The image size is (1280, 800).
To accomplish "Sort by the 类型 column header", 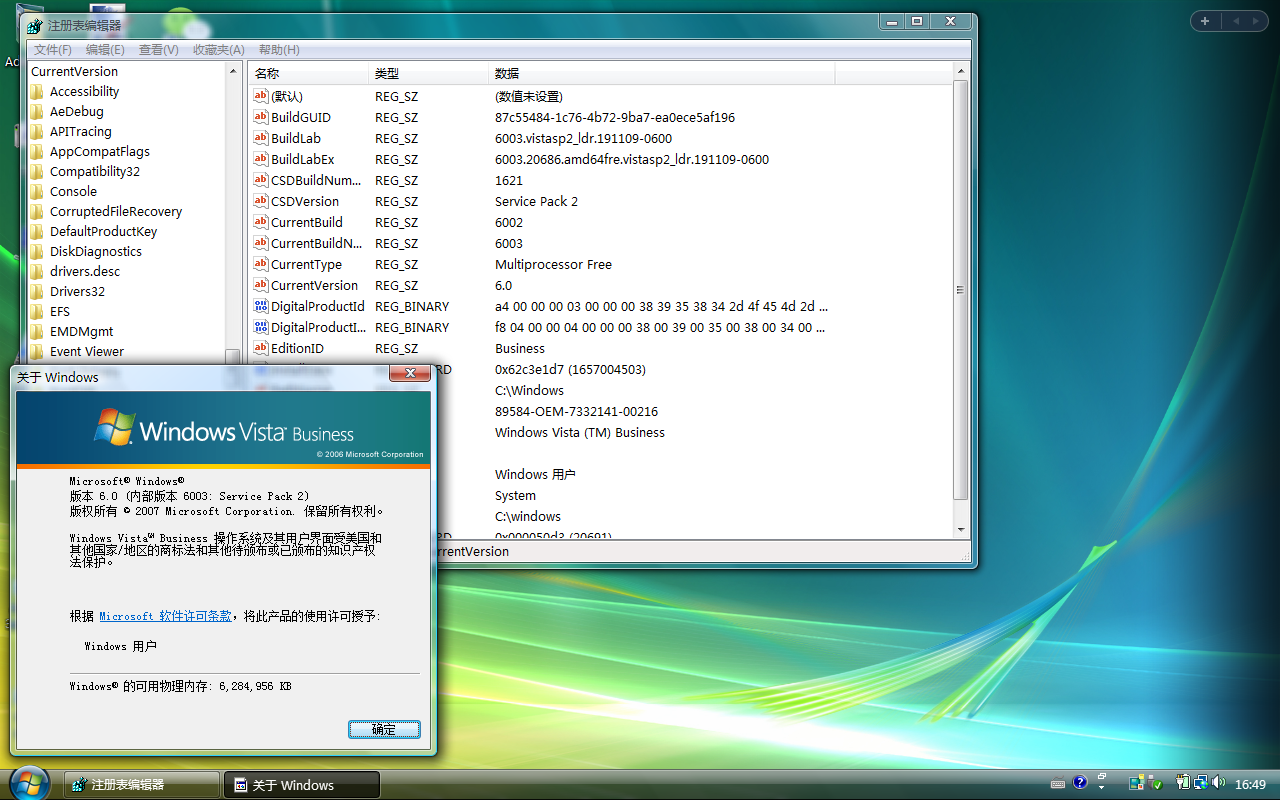I will (429, 74).
